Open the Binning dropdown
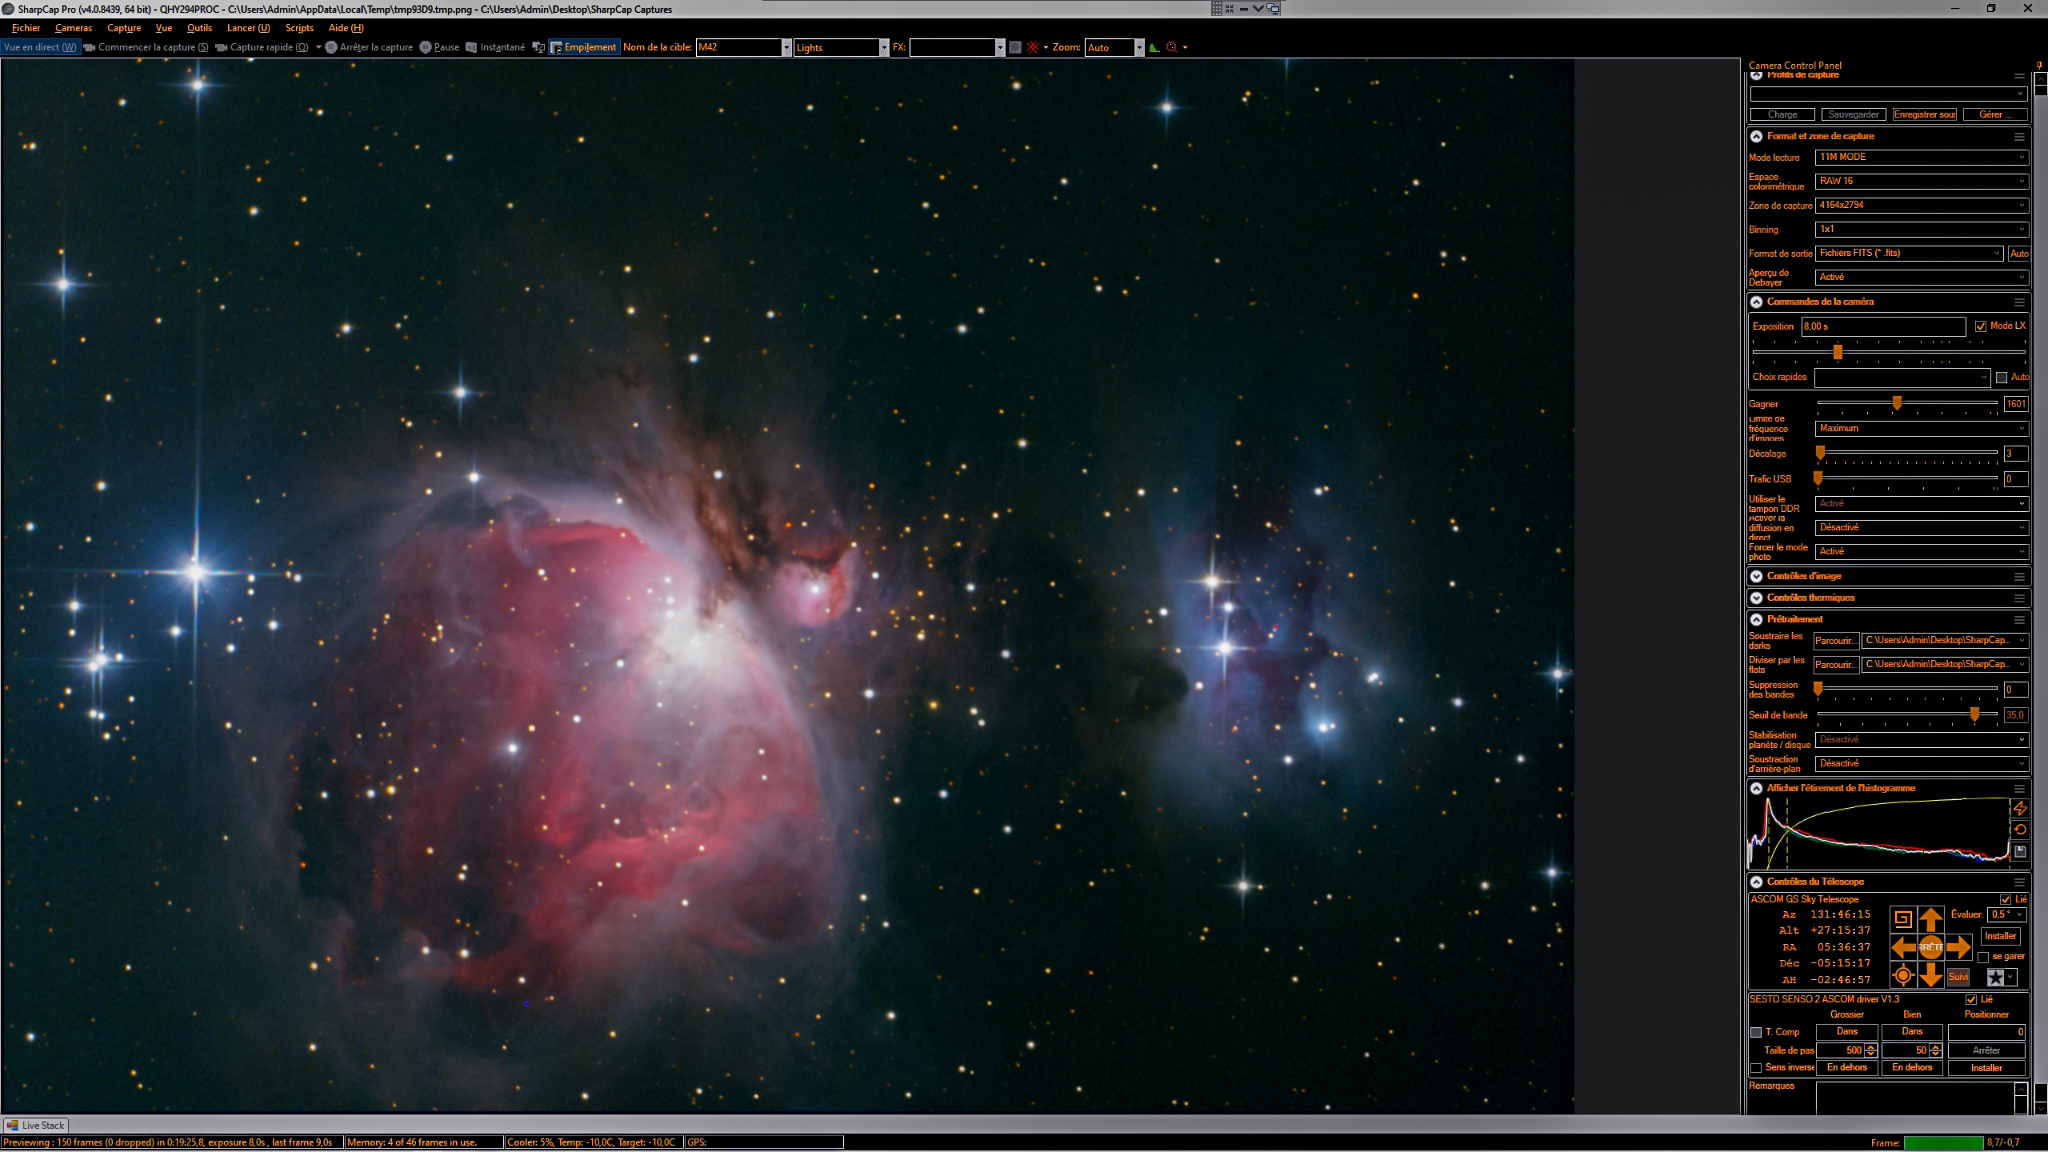Screen dimensions: 2048x1152 point(1921,229)
